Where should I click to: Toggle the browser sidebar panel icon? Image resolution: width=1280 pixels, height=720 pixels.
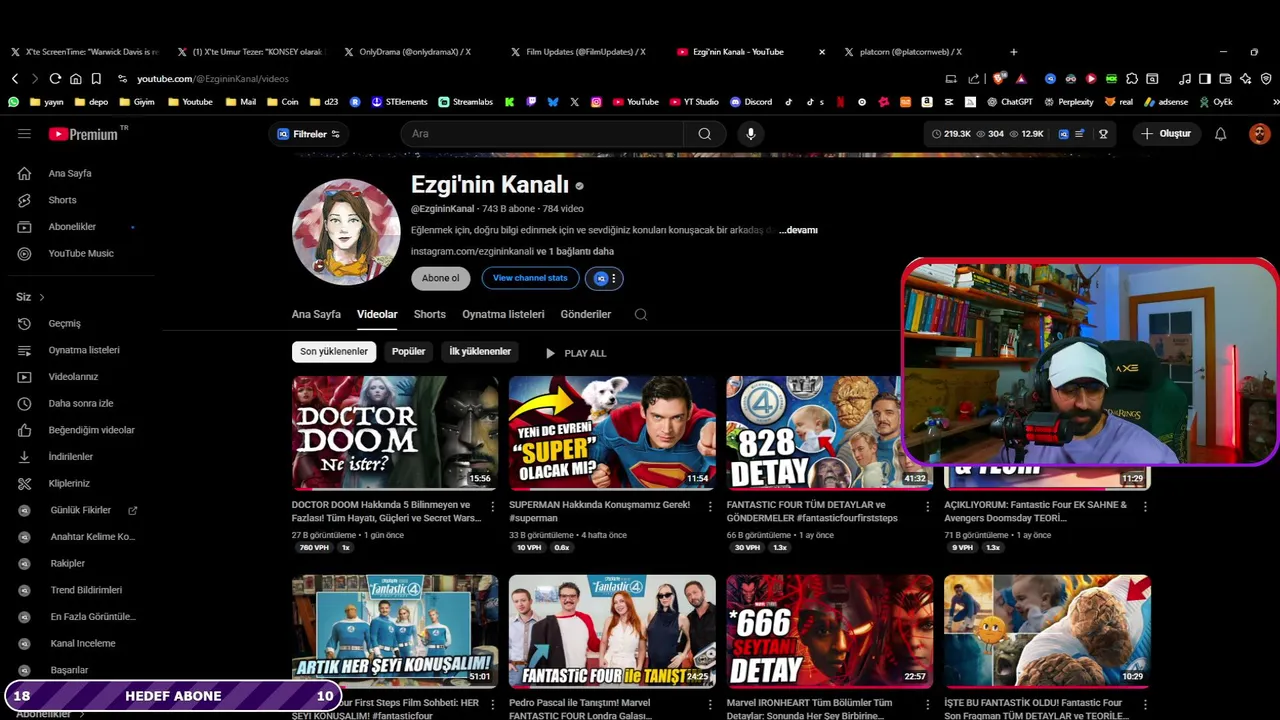(1205, 78)
